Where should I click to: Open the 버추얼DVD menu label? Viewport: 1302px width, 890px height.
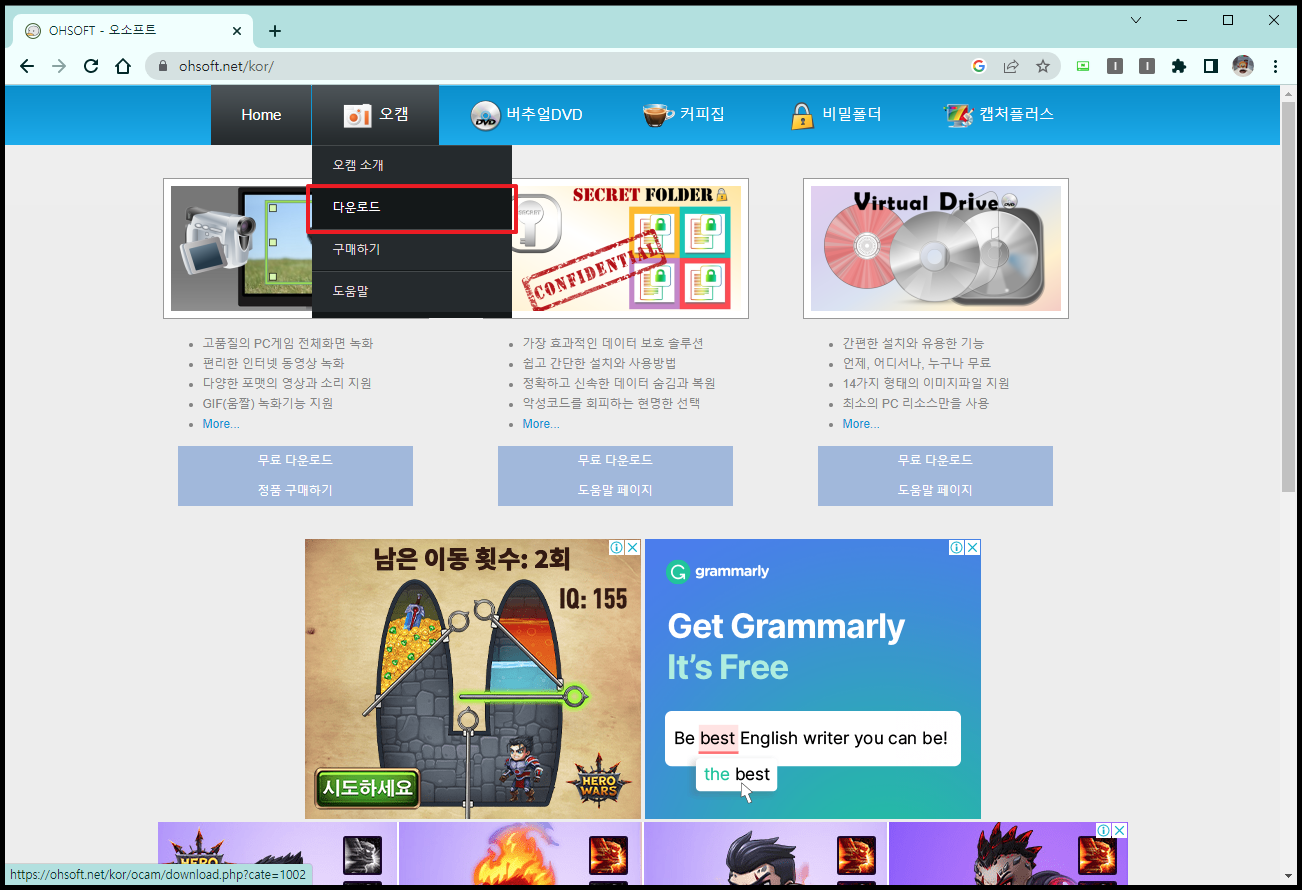(544, 114)
